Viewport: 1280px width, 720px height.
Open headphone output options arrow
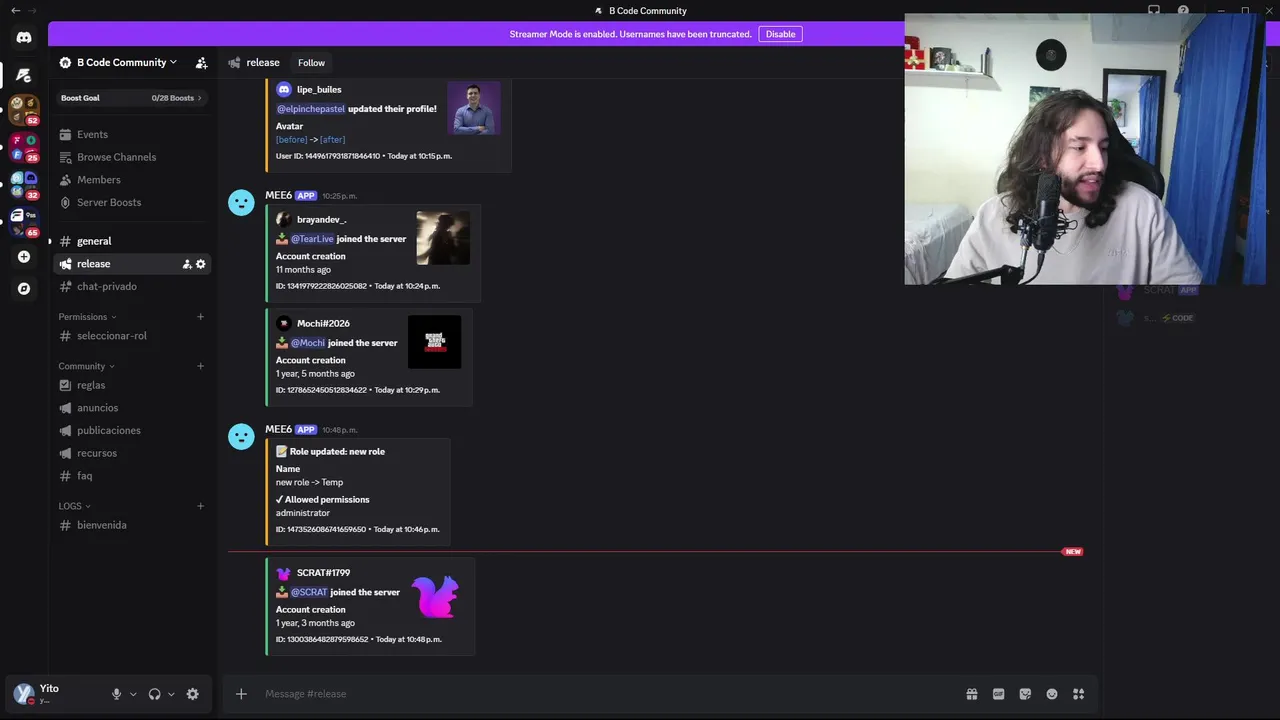[x=171, y=694]
